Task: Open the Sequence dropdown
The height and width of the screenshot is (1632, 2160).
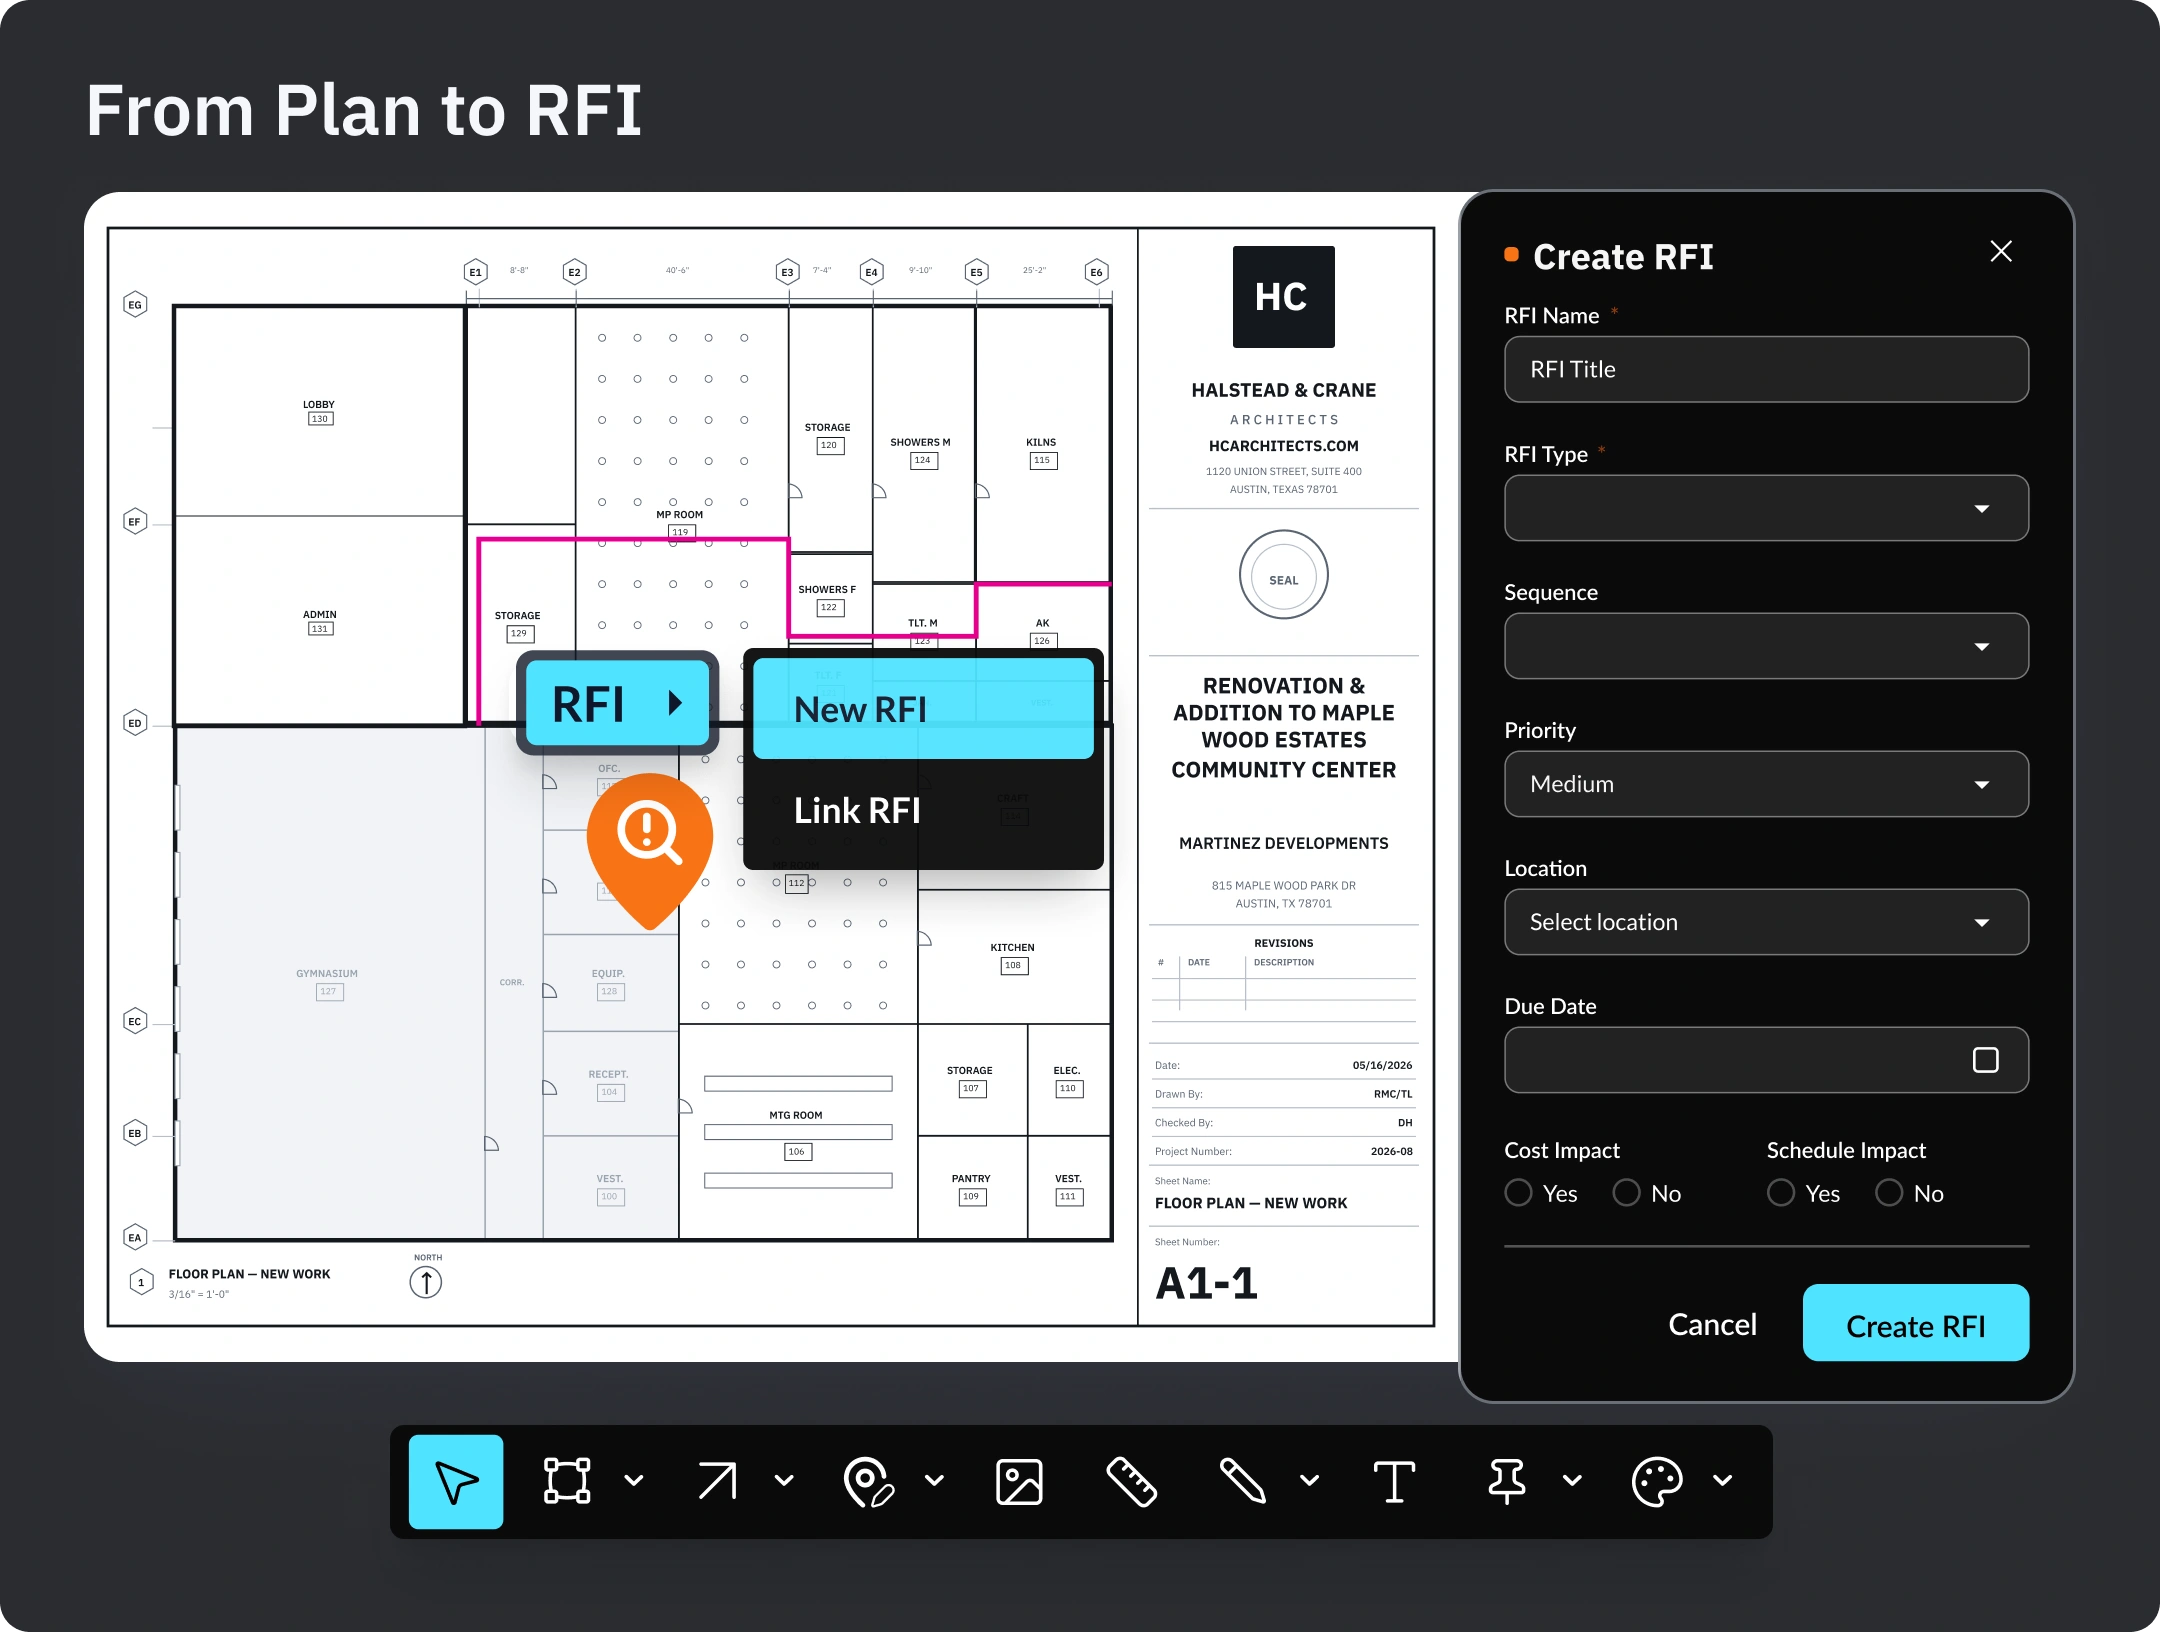Action: [x=1766, y=646]
